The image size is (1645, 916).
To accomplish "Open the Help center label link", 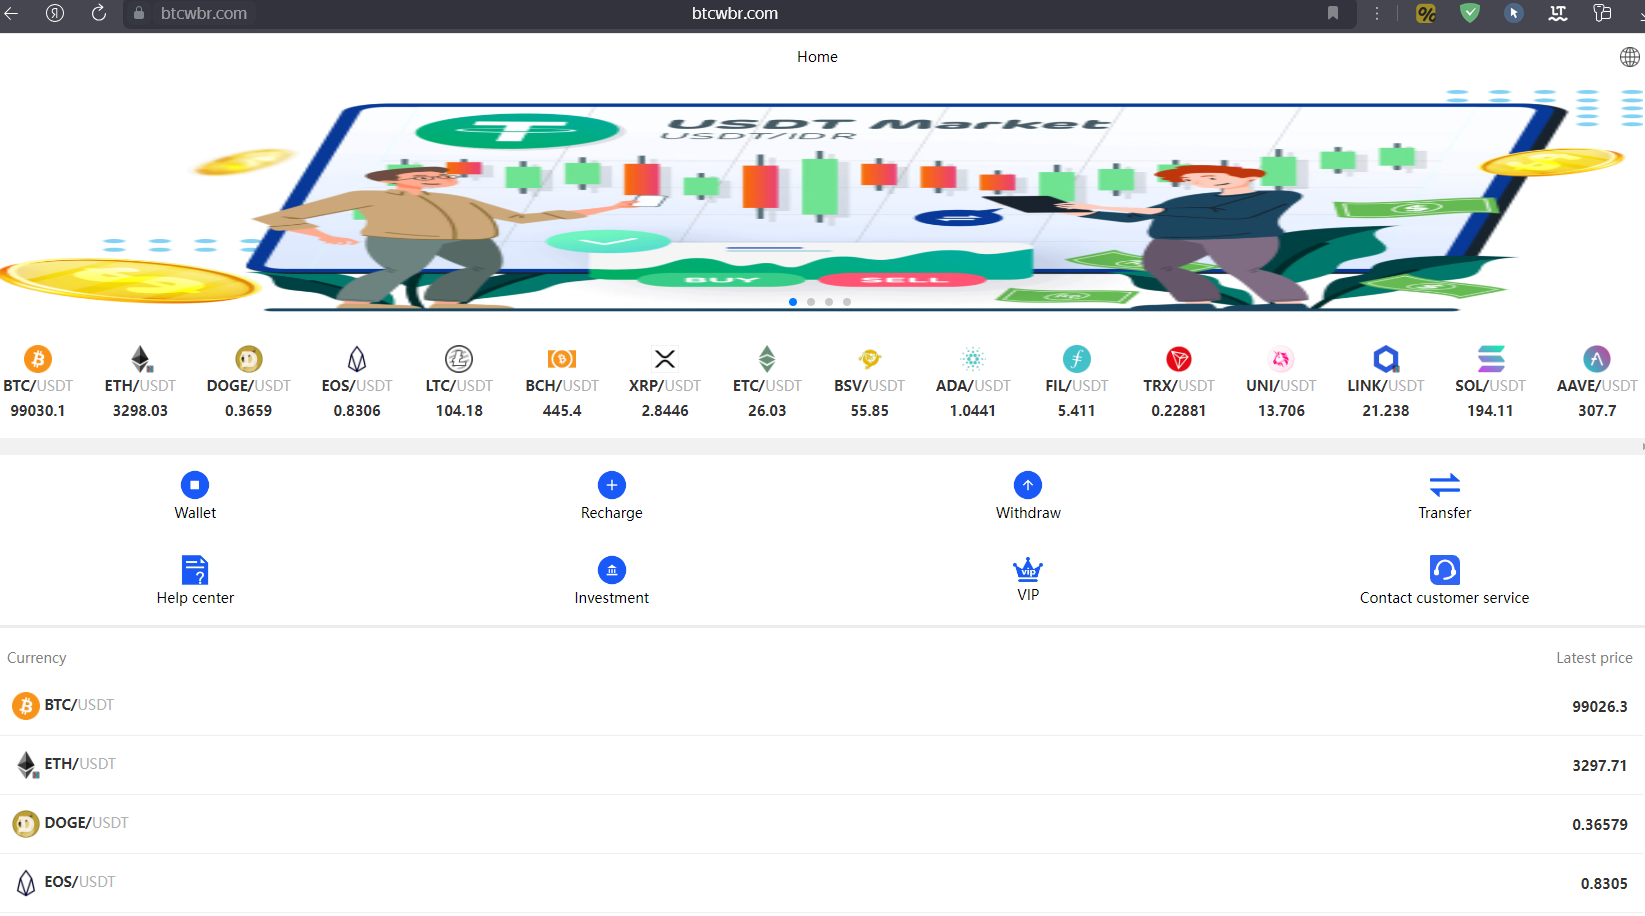I will (x=195, y=598).
